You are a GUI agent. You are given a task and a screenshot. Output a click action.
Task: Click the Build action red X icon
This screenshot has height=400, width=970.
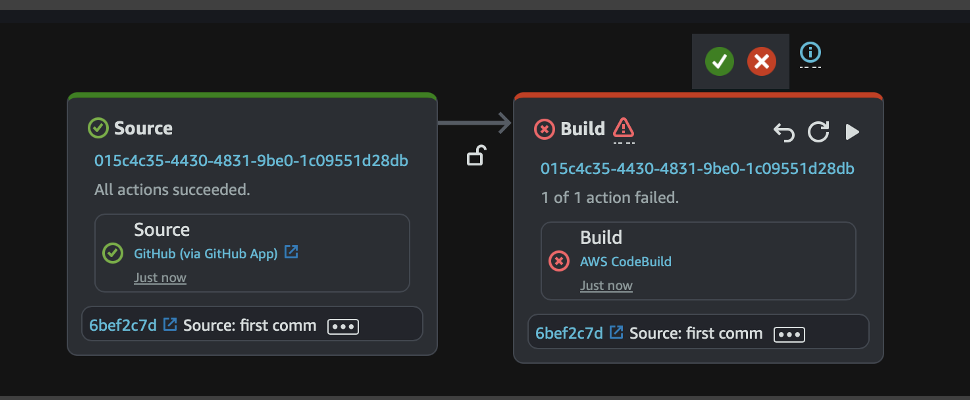pos(559,261)
